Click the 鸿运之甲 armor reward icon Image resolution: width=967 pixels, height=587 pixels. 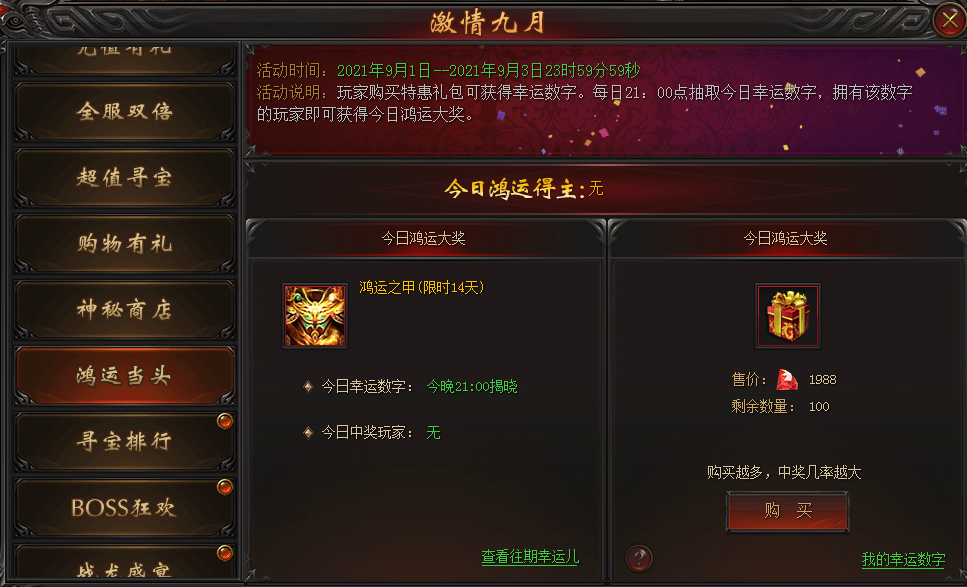pos(315,316)
